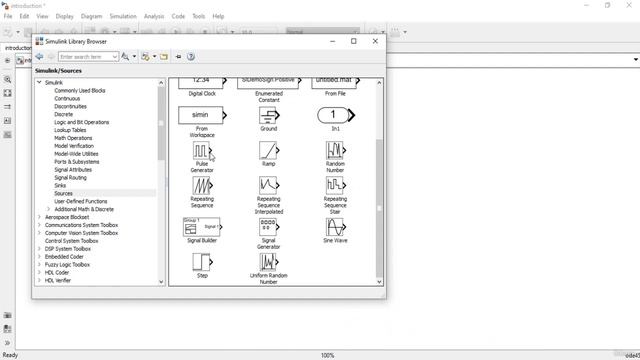Screen dimensions: 640x360
Task: Click the pin Library Browser icon
Action: point(178,57)
